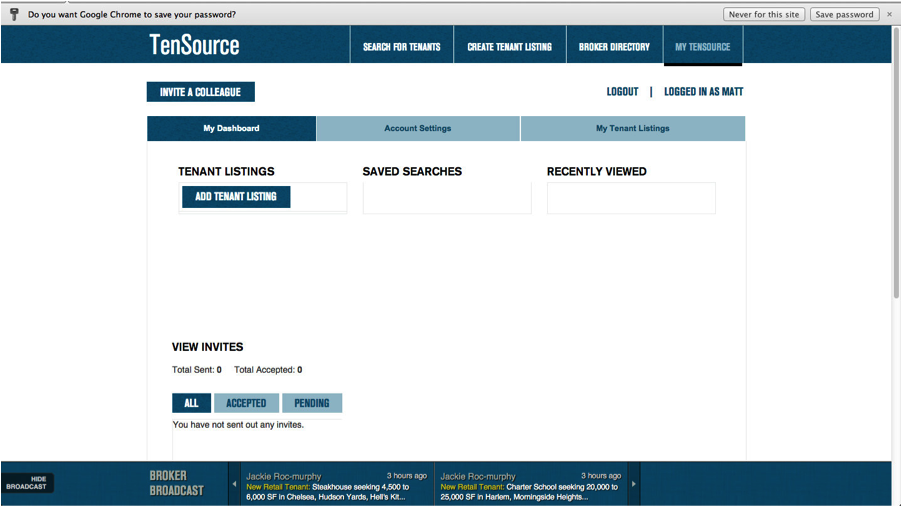902x507 pixels.
Task: Click the Save password button
Action: (x=844, y=14)
